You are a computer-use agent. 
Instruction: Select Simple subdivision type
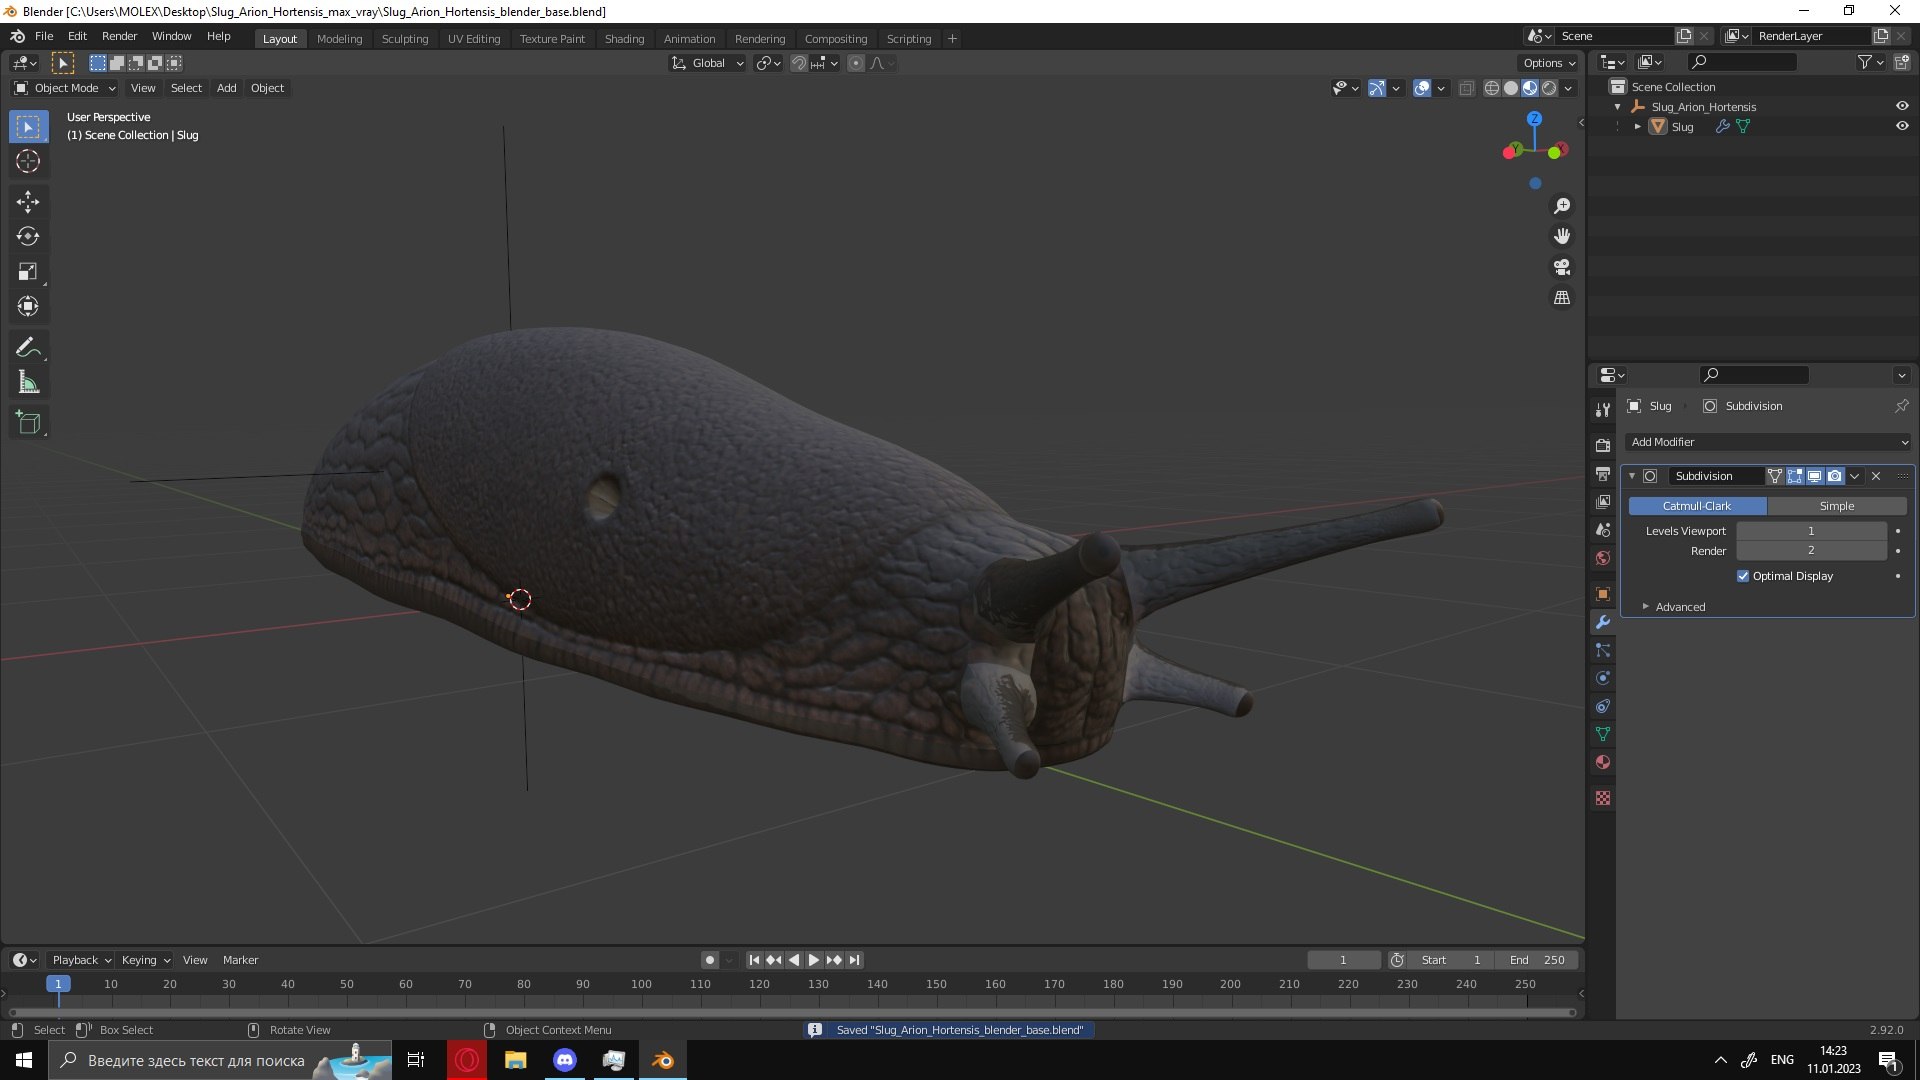coord(1837,506)
